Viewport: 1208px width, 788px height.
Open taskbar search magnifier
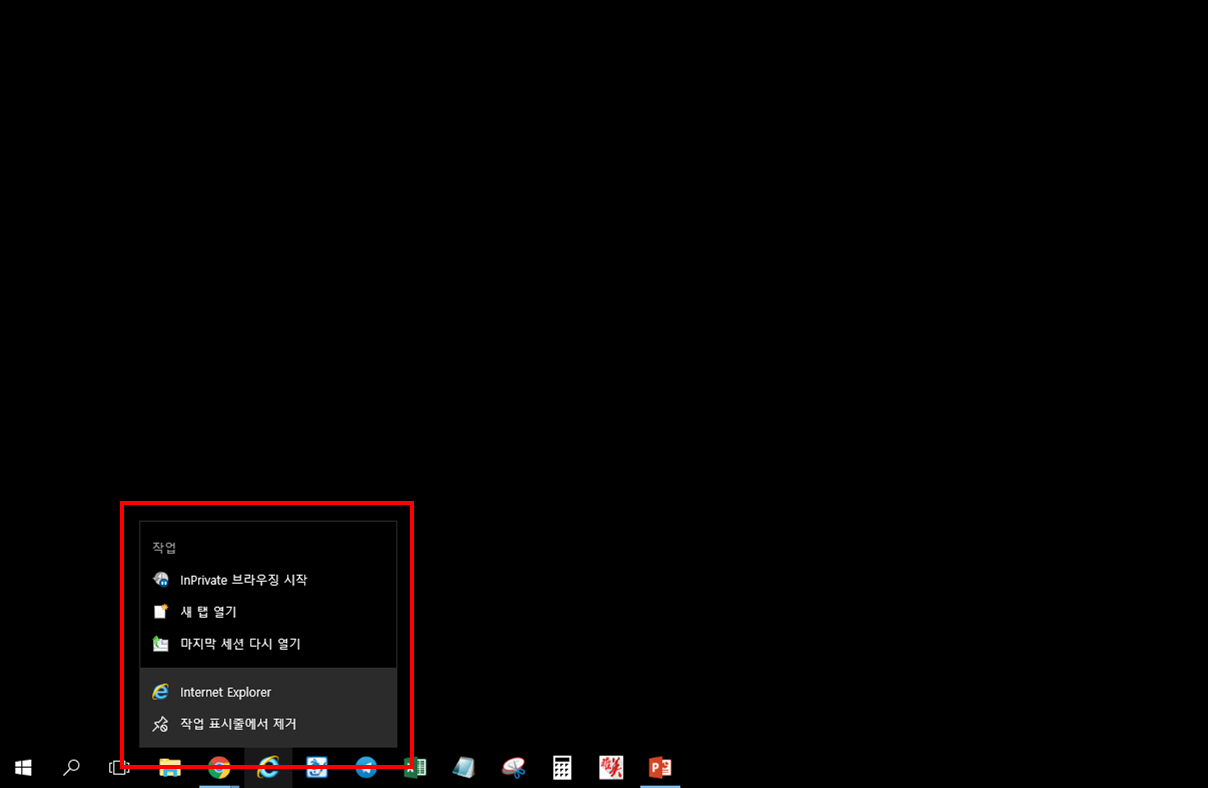click(71, 767)
